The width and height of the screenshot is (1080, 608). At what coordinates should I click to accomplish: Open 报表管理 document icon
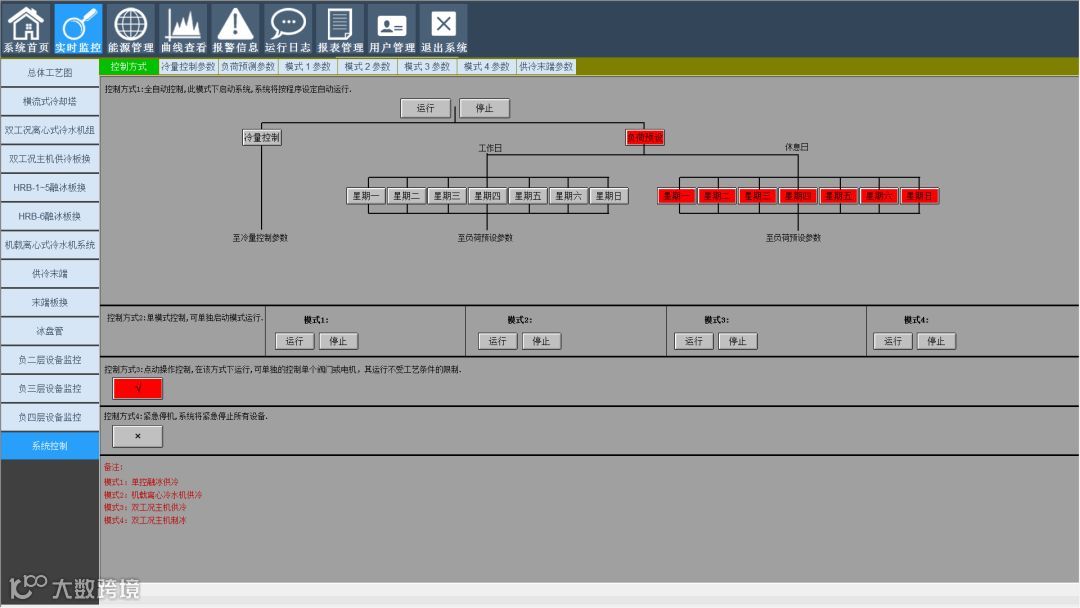tap(340, 29)
